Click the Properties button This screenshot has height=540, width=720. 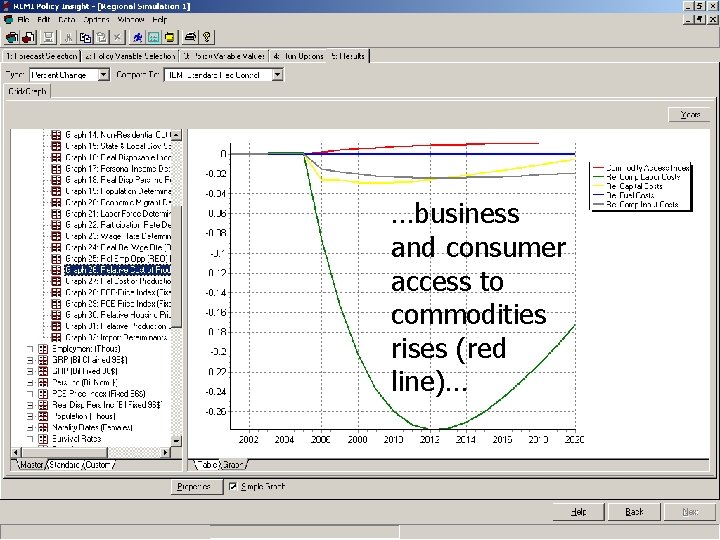point(193,487)
